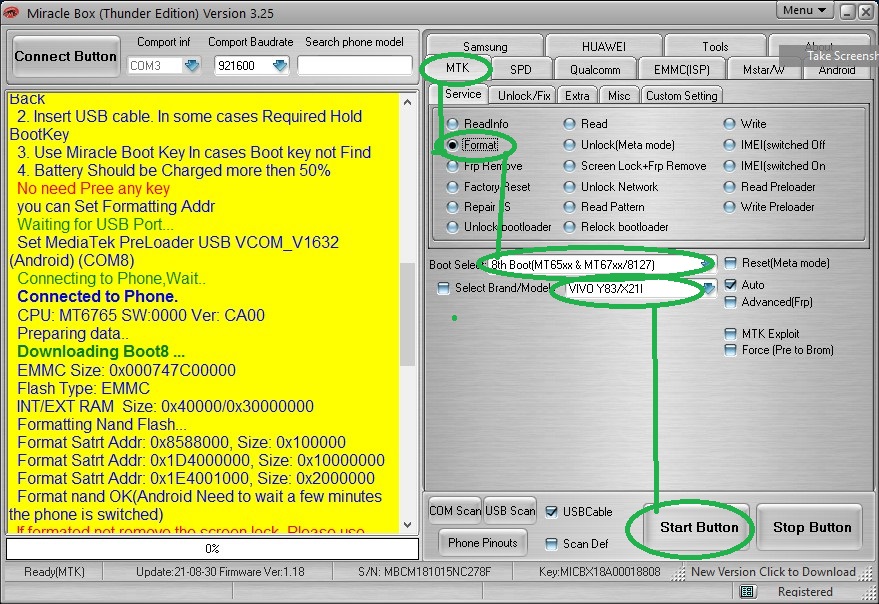Open the EMMC(ISP) tab

point(681,70)
